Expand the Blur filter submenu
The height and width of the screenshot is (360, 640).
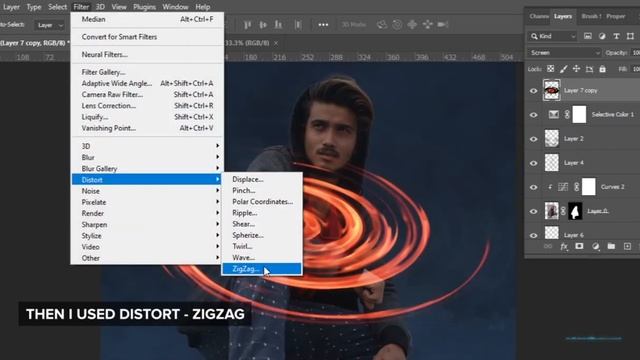point(147,157)
